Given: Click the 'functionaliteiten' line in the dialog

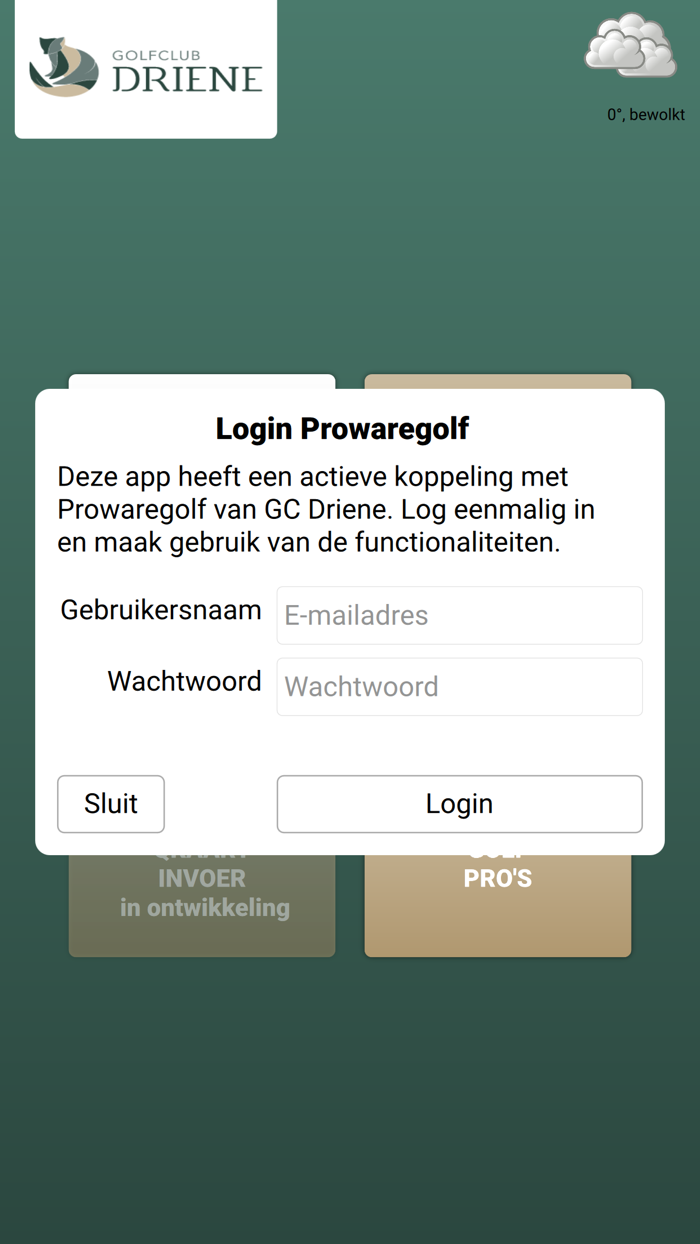Looking at the screenshot, I should pos(309,543).
